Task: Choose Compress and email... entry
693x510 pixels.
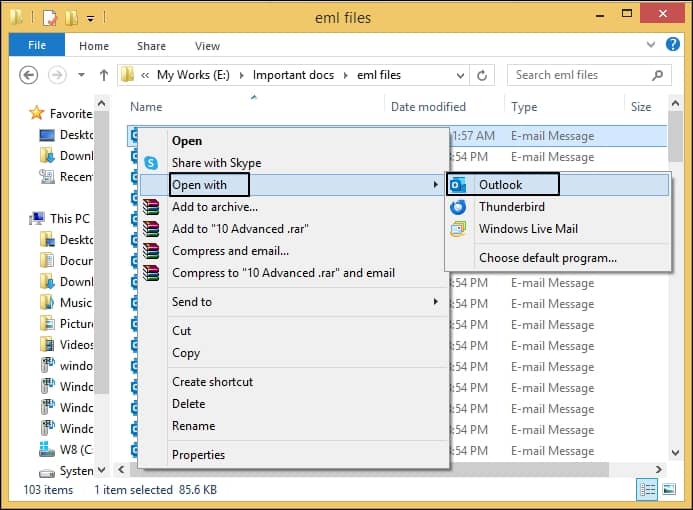Action: click(293, 251)
